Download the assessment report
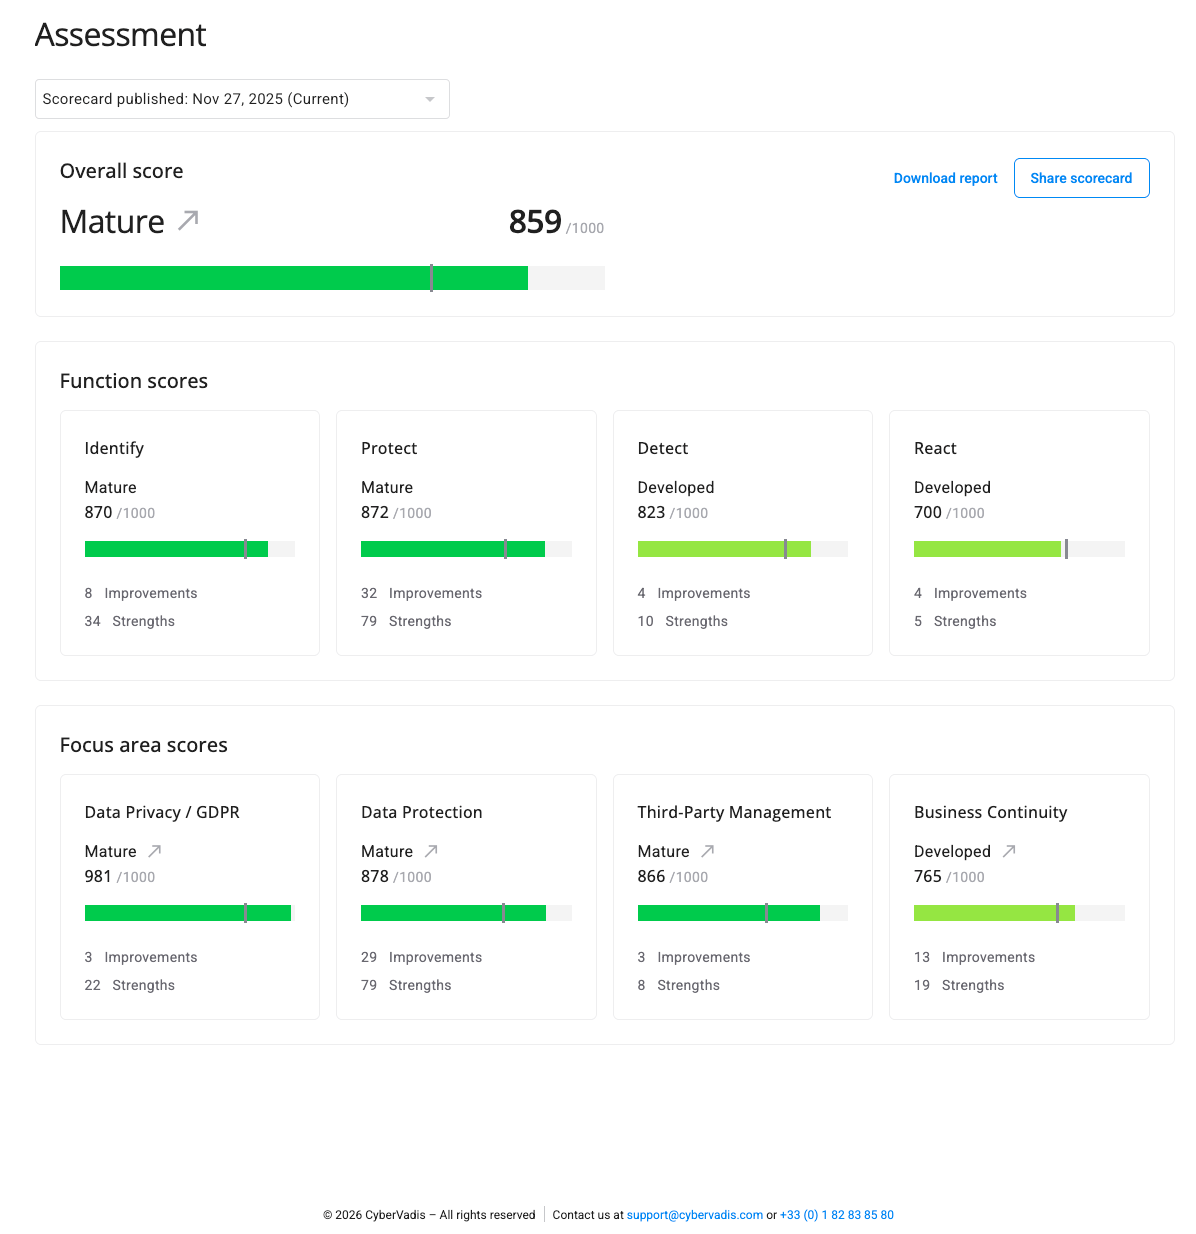Image resolution: width=1196 pixels, height=1234 pixels. [945, 178]
